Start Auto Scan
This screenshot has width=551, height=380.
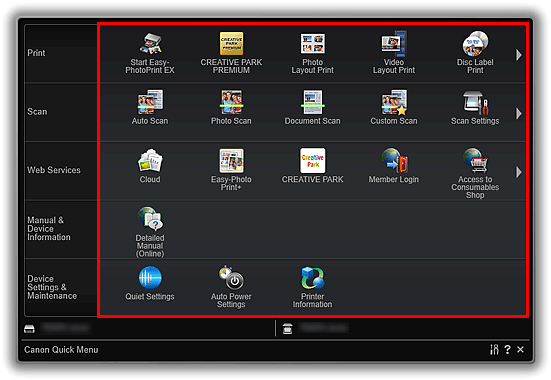coord(150,108)
